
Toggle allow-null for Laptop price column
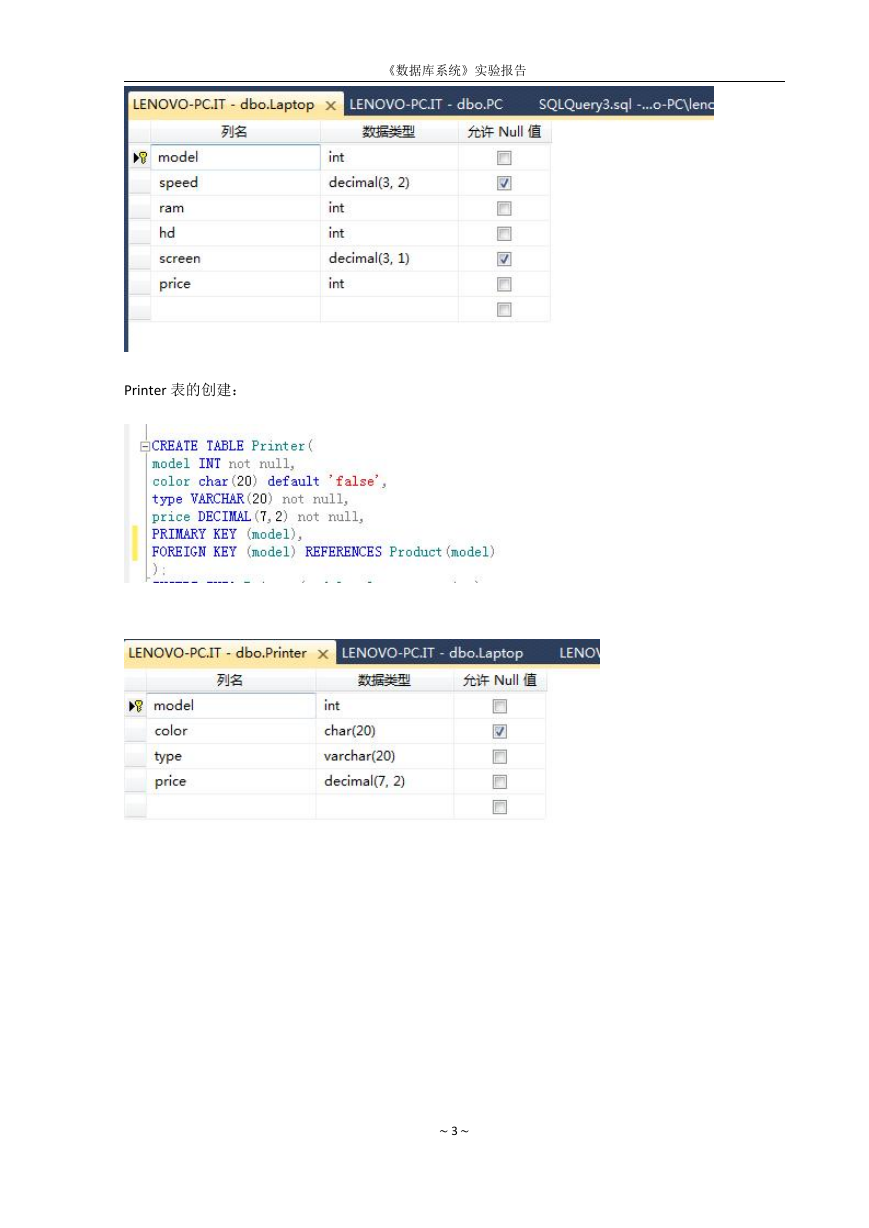click(x=504, y=284)
